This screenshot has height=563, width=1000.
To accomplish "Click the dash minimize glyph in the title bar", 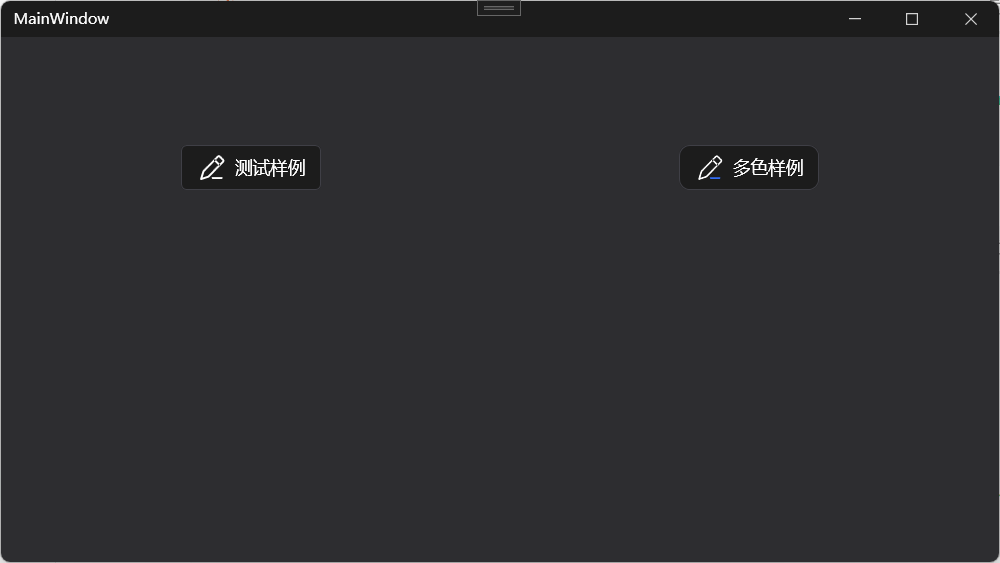I will tap(855, 18).
